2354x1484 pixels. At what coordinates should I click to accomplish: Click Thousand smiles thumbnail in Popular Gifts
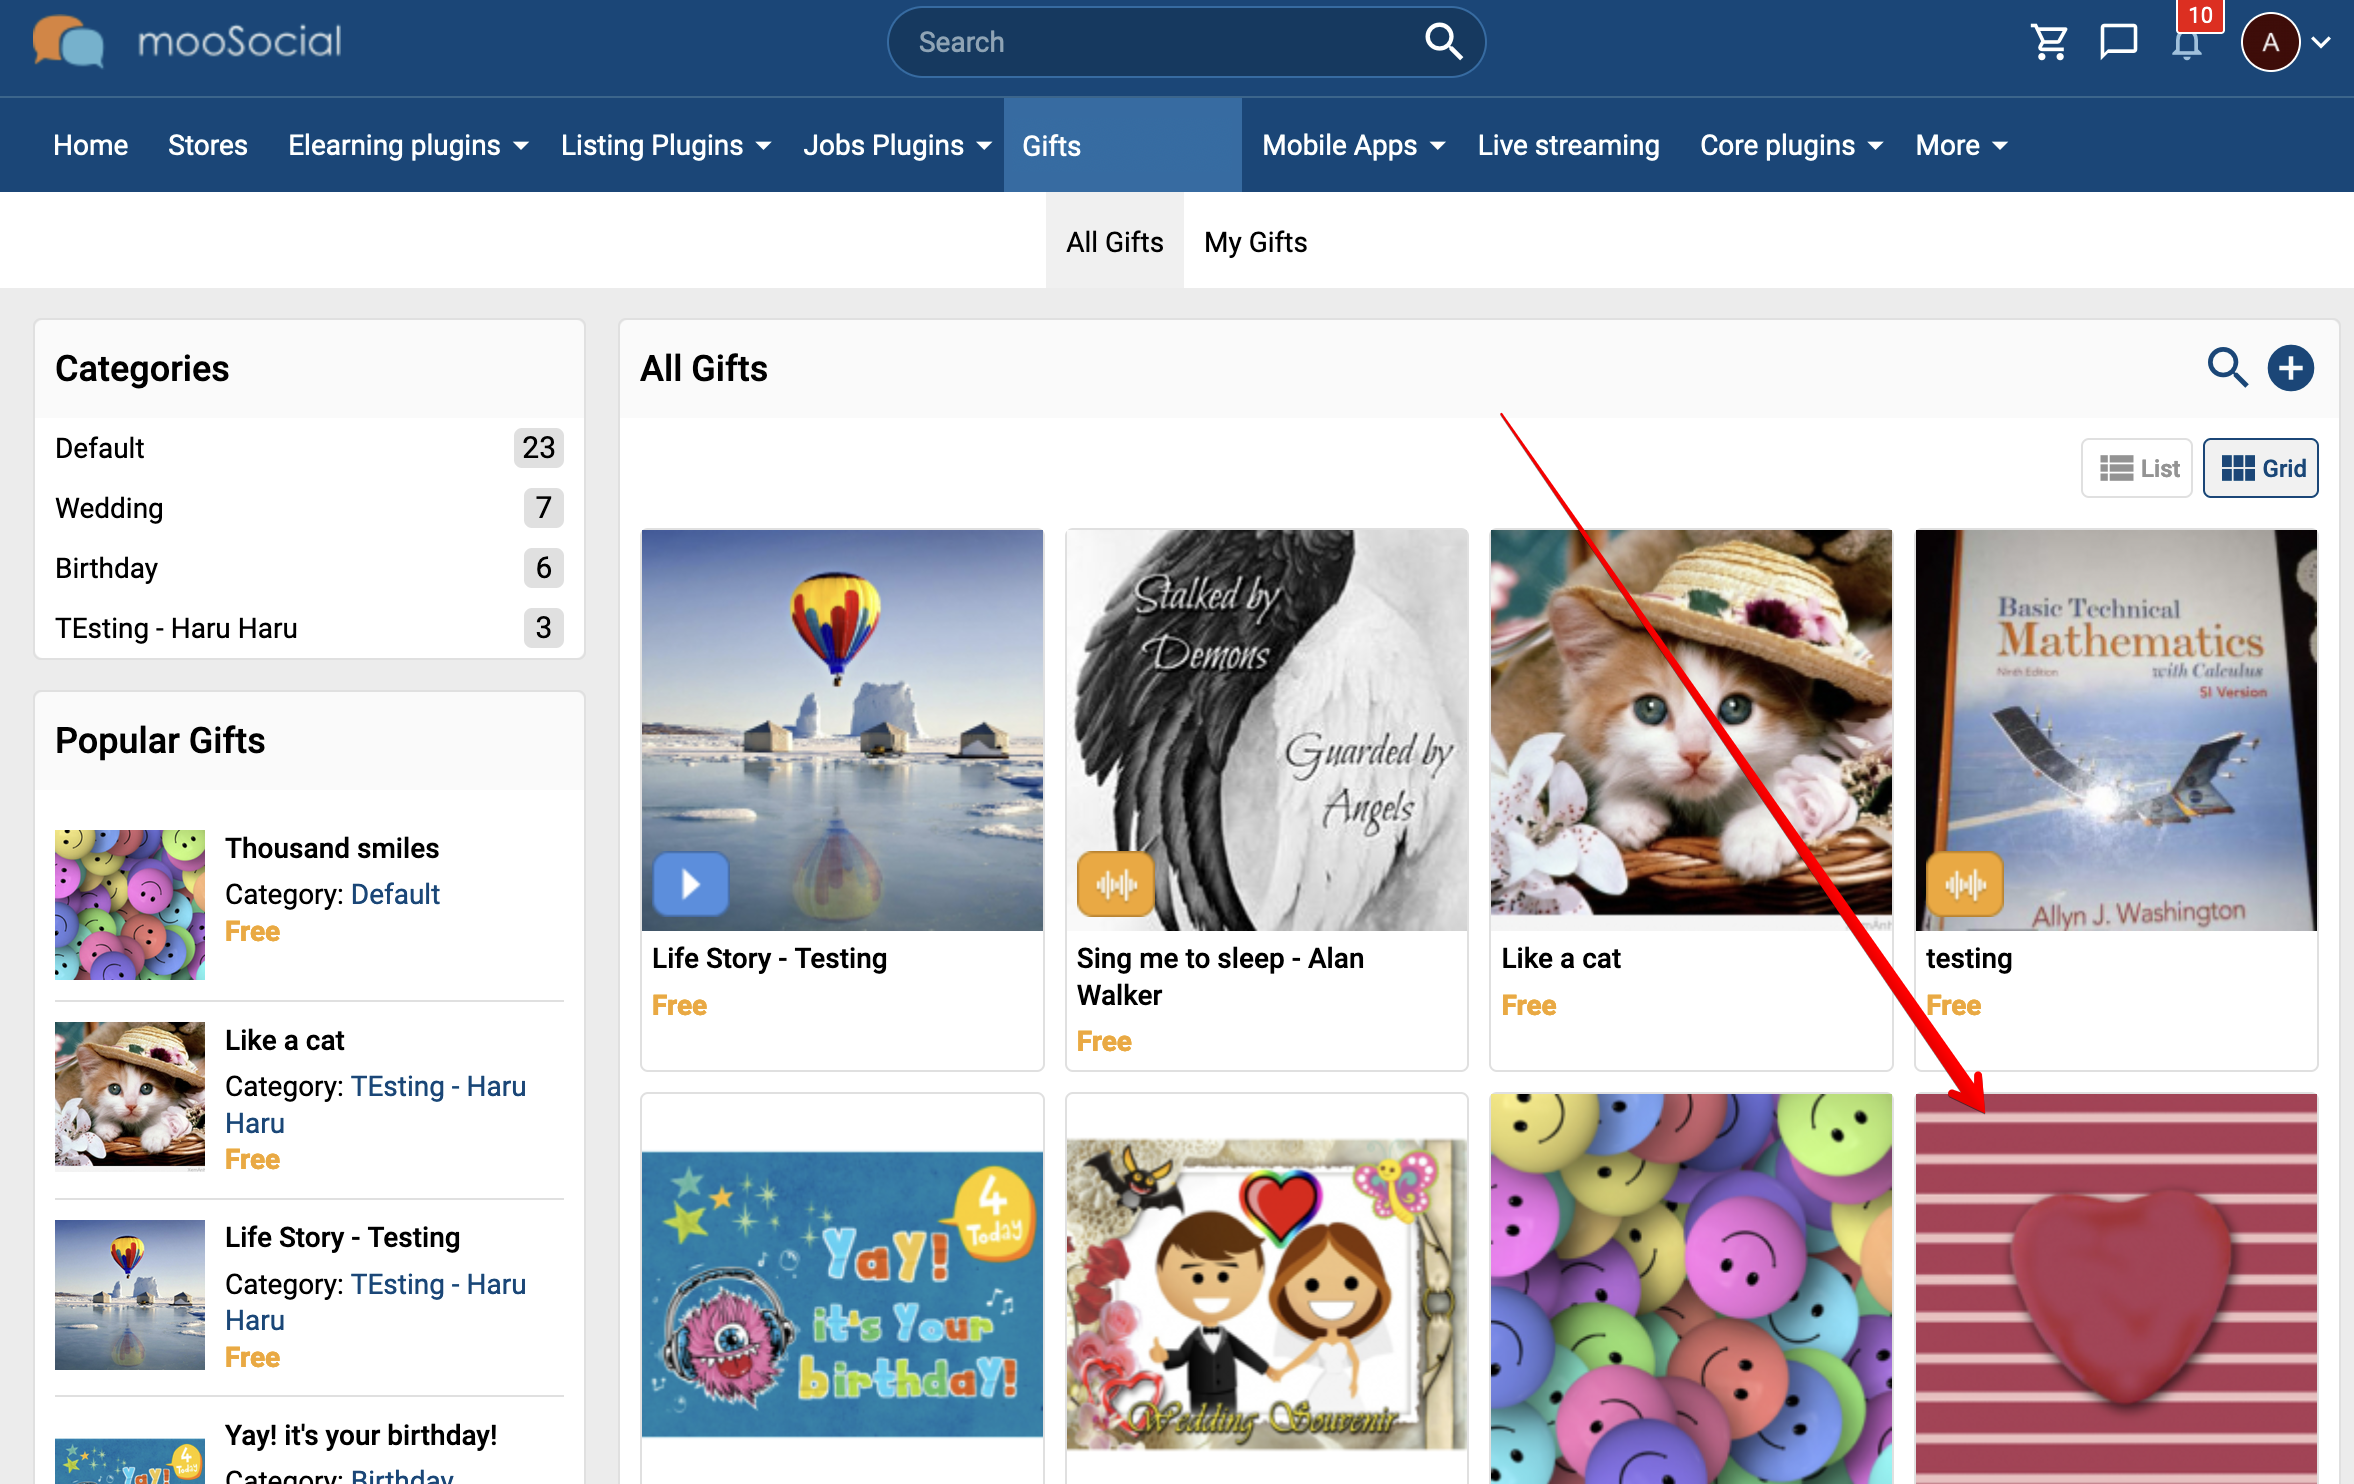130,904
